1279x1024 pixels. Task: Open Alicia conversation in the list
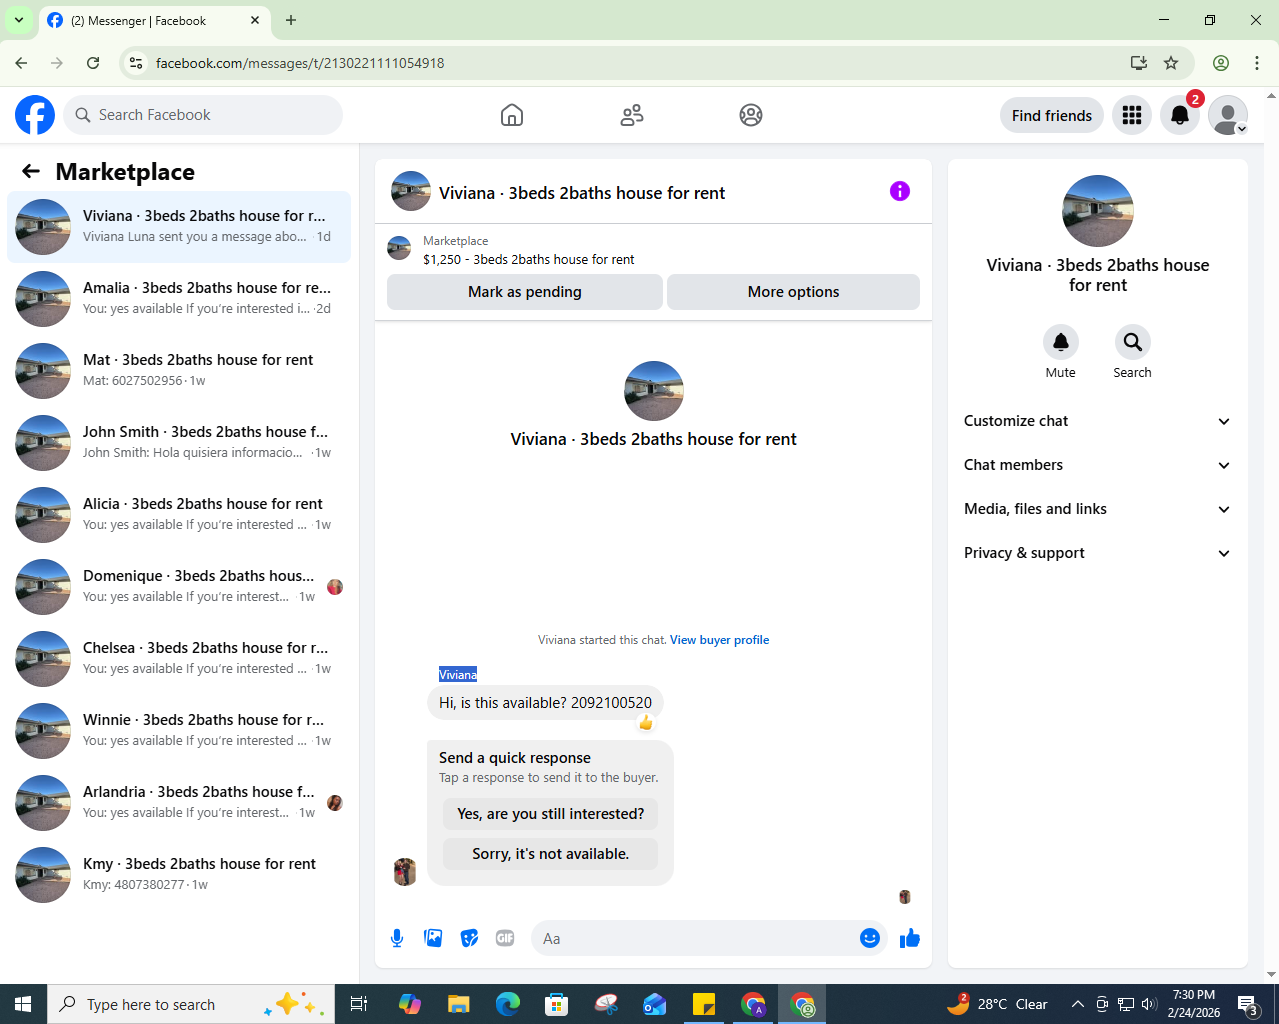tap(179, 515)
